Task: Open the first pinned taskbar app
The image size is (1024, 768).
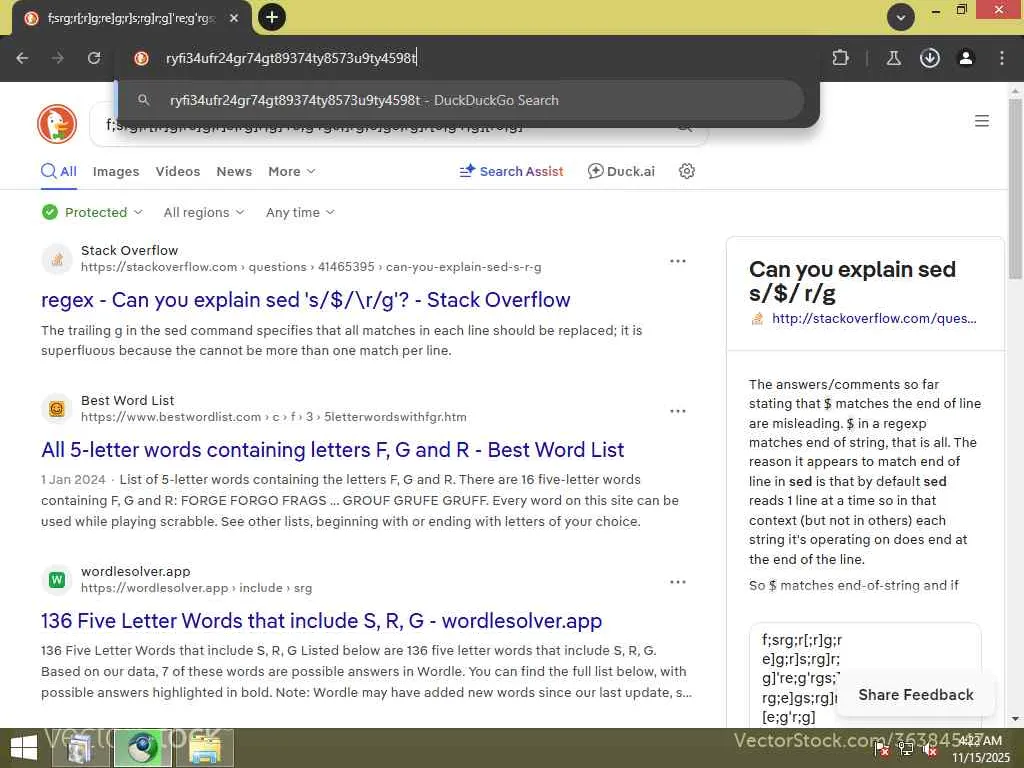Action: click(80, 748)
